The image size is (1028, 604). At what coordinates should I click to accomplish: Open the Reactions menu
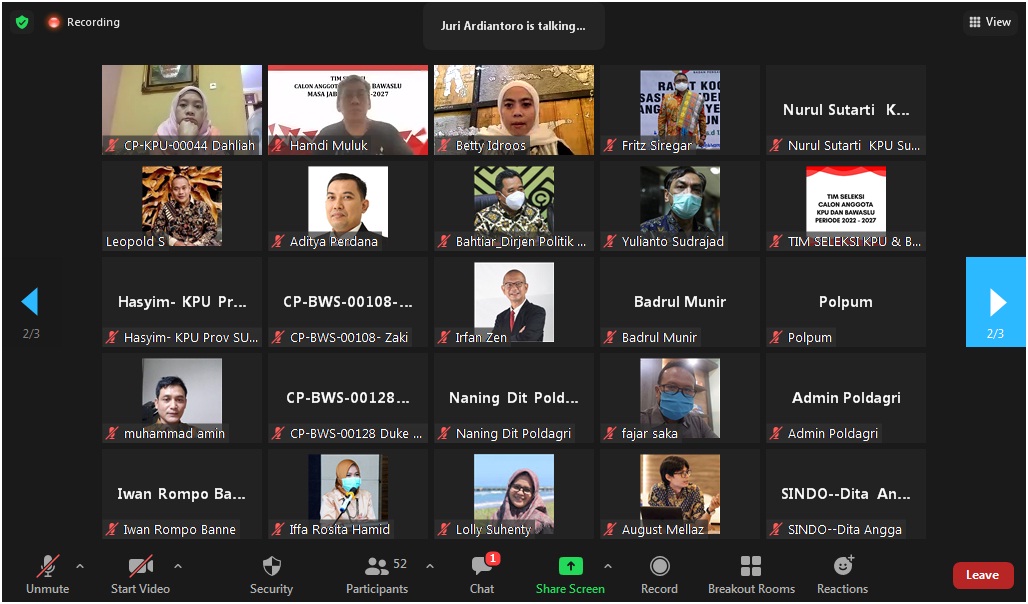click(842, 575)
